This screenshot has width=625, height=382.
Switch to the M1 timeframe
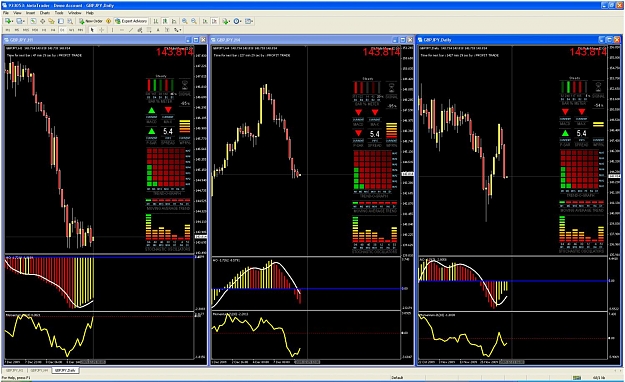[8, 30]
